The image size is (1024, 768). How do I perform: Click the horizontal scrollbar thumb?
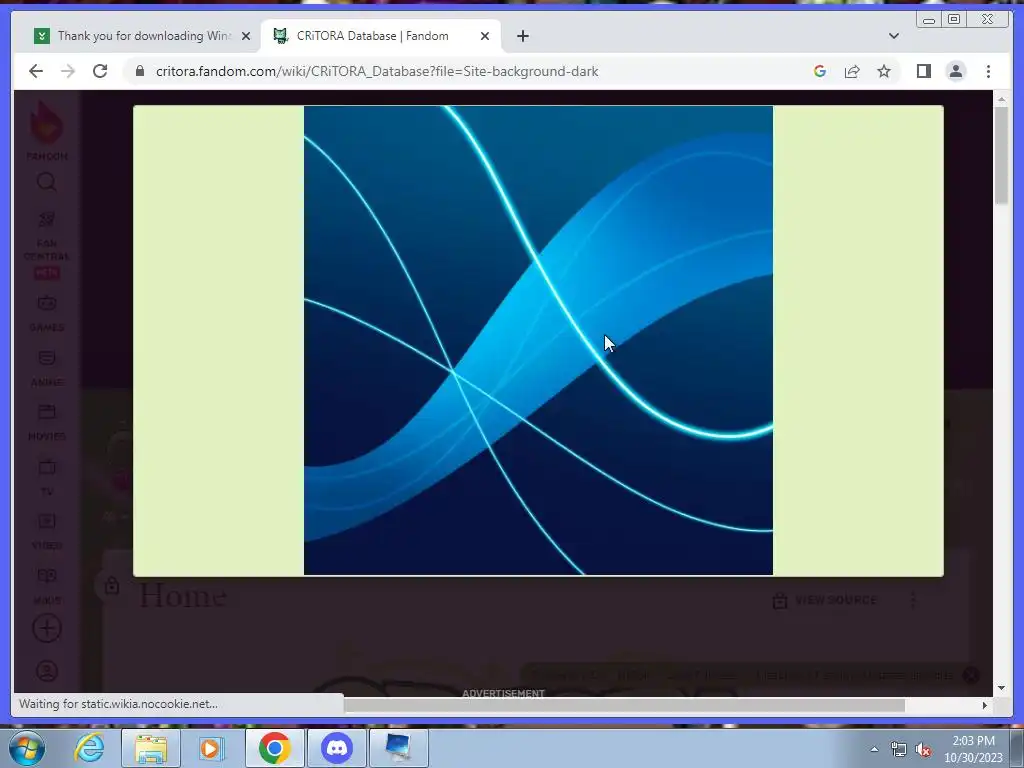(624, 705)
